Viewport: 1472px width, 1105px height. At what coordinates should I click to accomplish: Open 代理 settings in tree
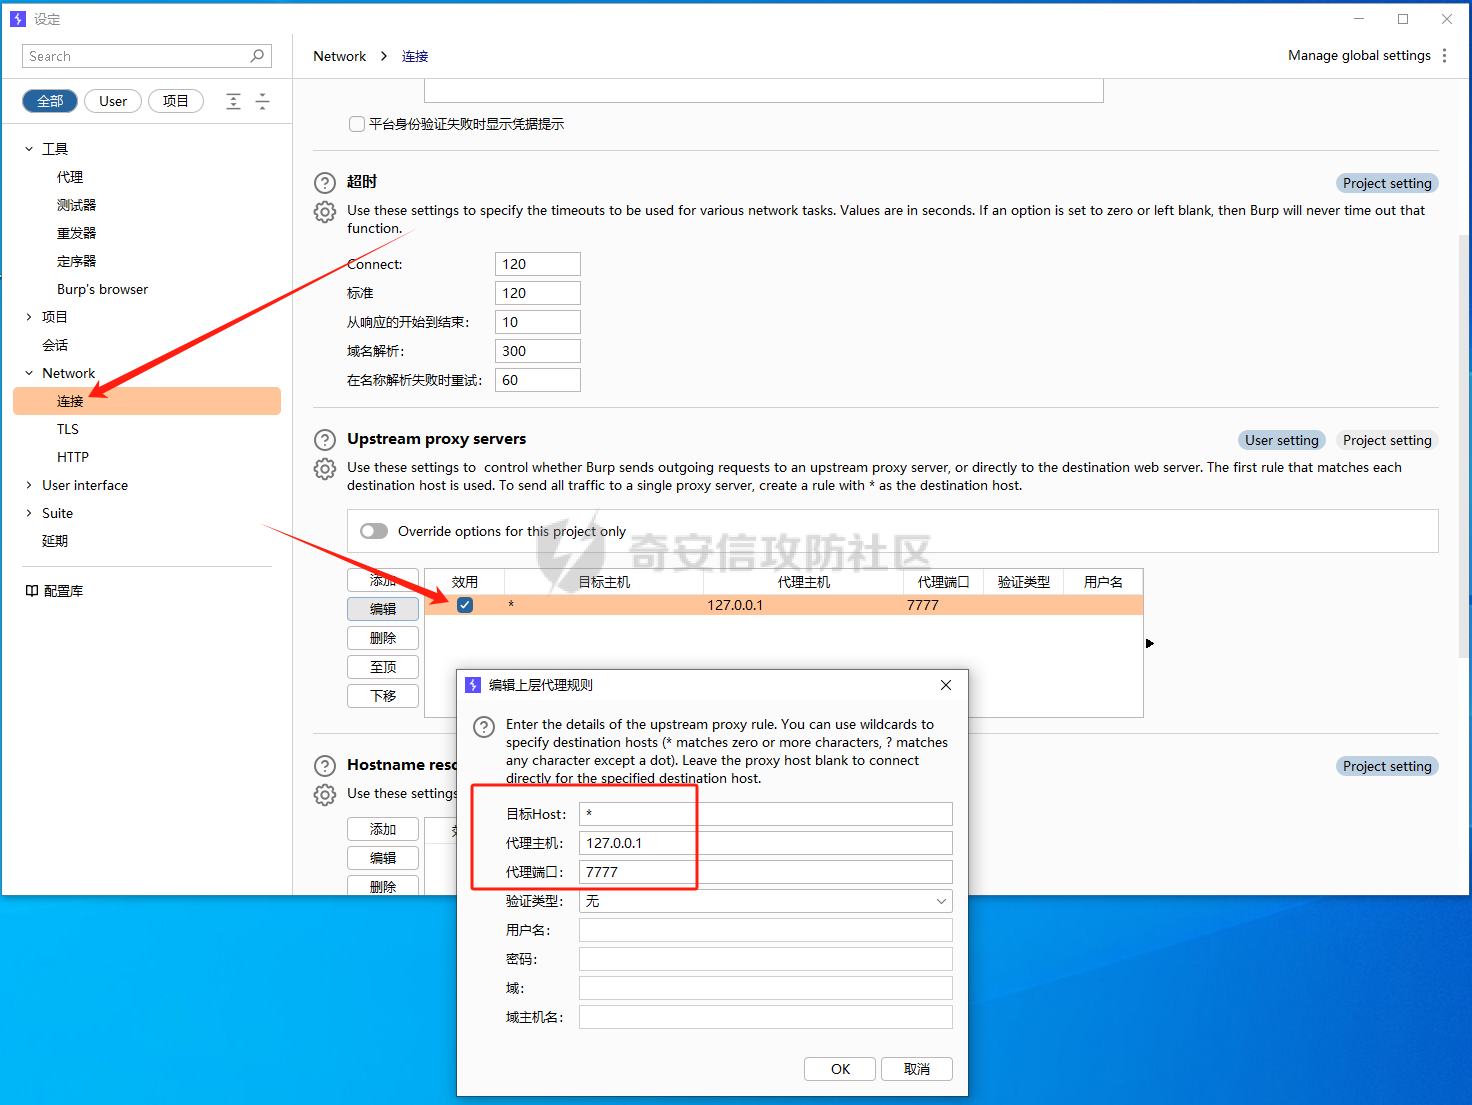point(70,177)
